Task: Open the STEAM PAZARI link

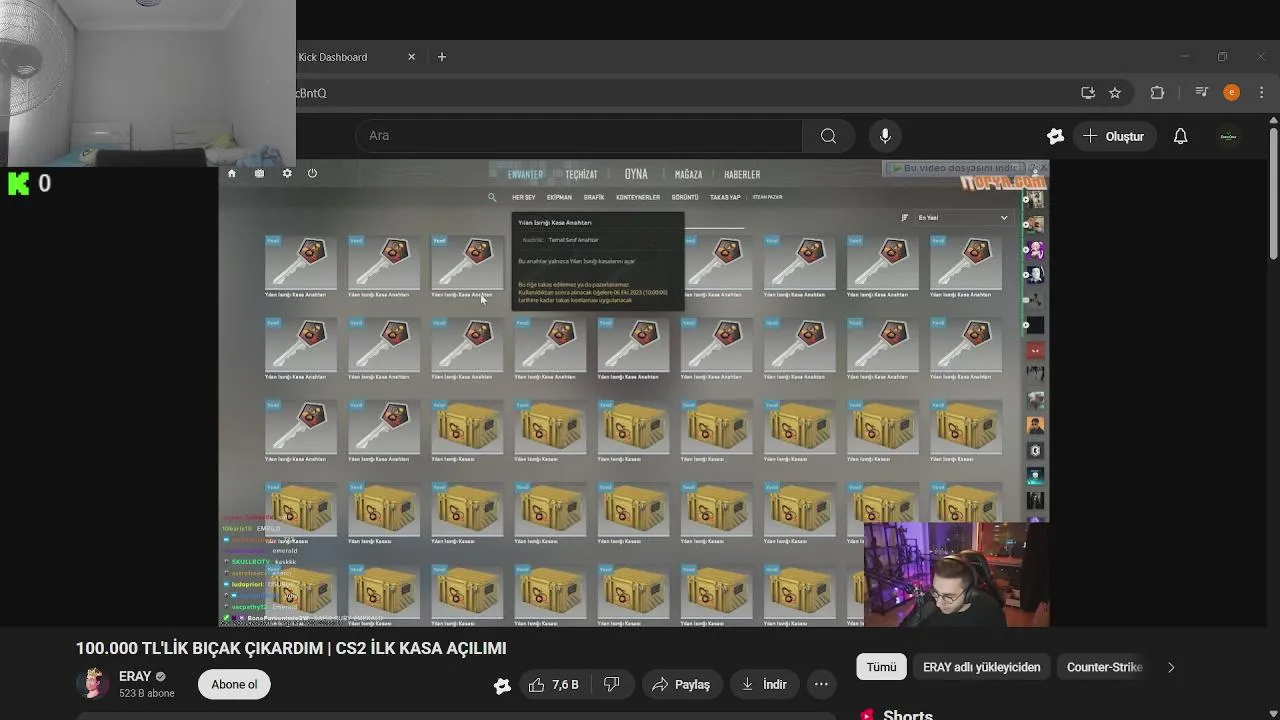Action: point(768,197)
